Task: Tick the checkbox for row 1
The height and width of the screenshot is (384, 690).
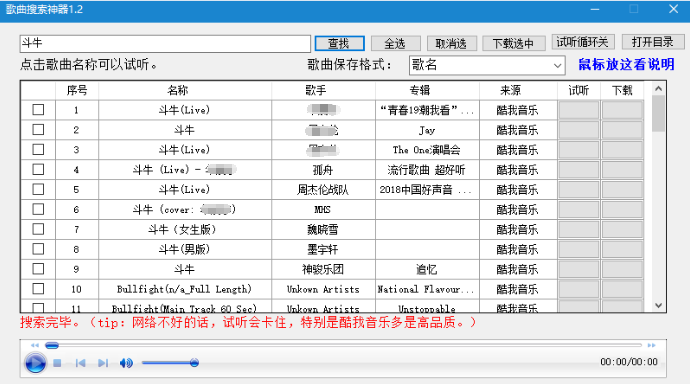Action: pos(38,110)
